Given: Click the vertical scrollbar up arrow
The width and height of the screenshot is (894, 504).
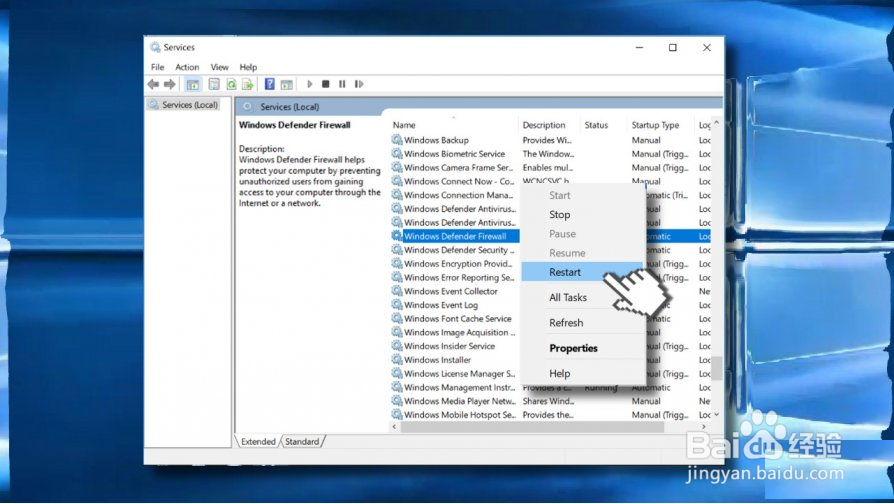Looking at the screenshot, I should point(717,123).
